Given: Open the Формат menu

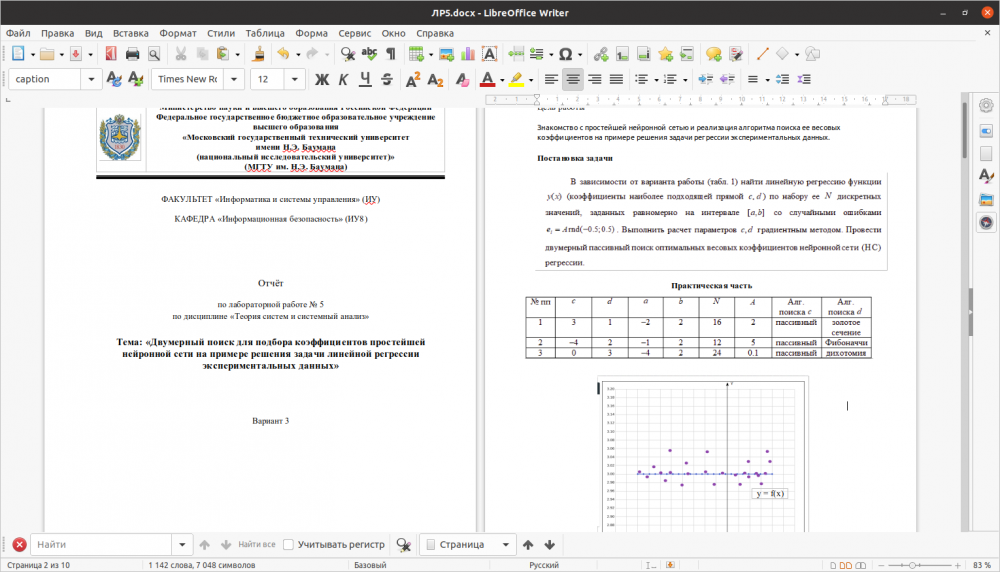Looking at the screenshot, I should pyautogui.click(x=178, y=33).
